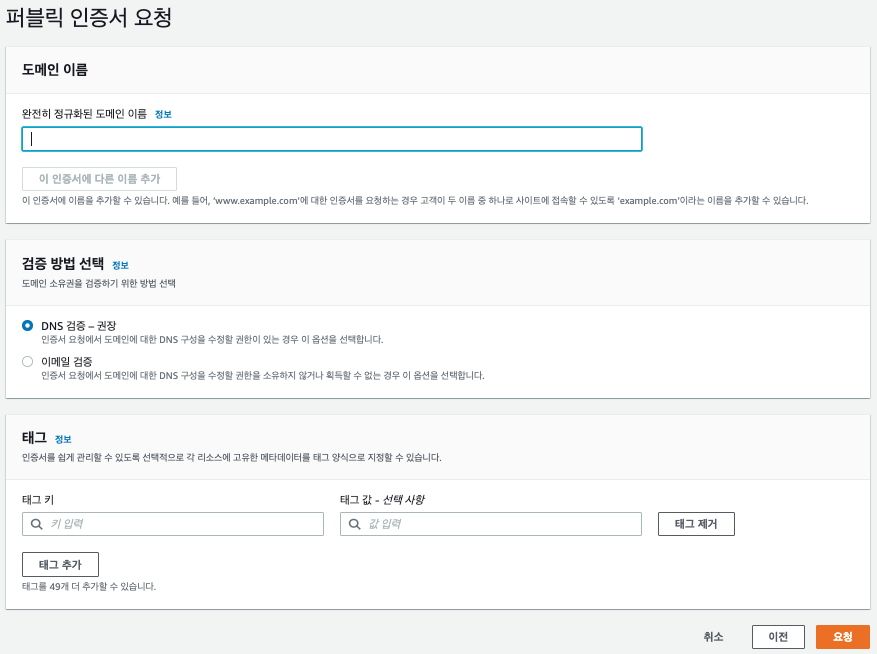The width and height of the screenshot is (877, 654).
Task: Click the 도메인 소유권을 검증하기 위한 방법 선택 text
Action: click(x=98, y=283)
